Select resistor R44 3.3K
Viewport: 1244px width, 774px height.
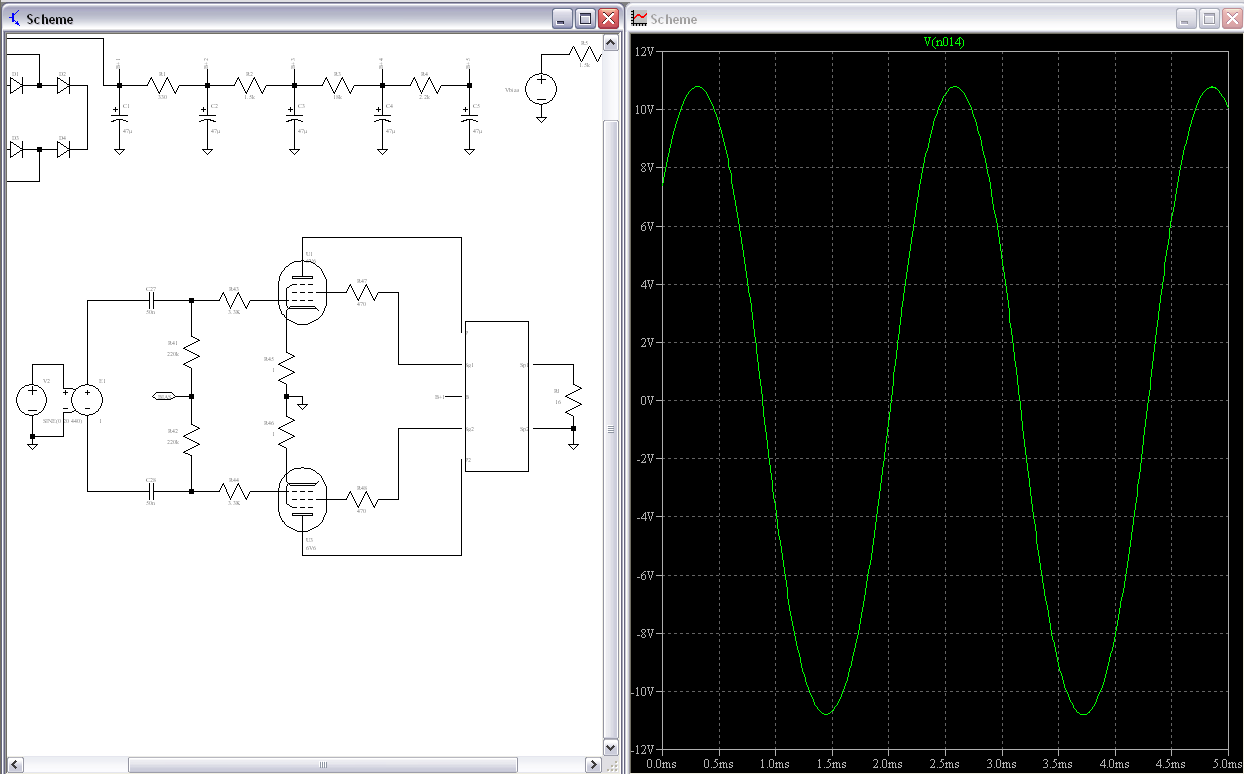click(x=235, y=491)
